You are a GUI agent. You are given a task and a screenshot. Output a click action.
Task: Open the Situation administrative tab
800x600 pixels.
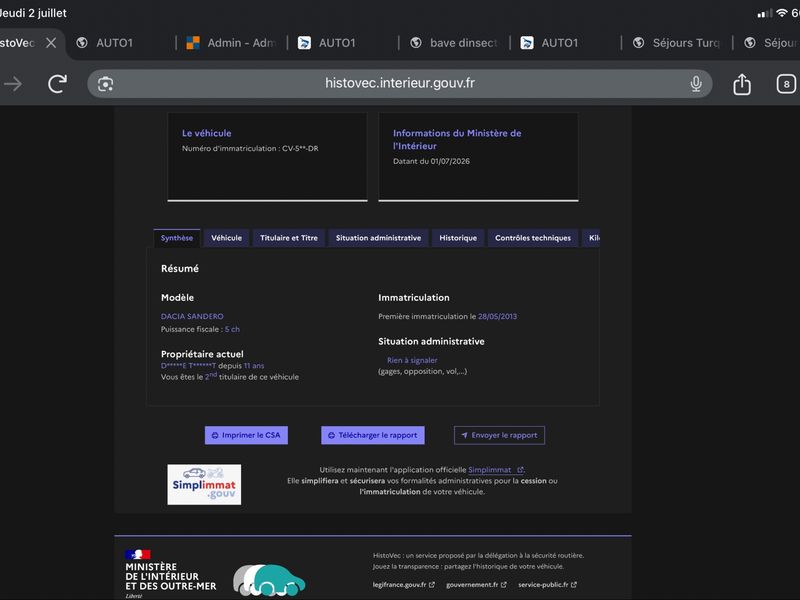pos(379,238)
